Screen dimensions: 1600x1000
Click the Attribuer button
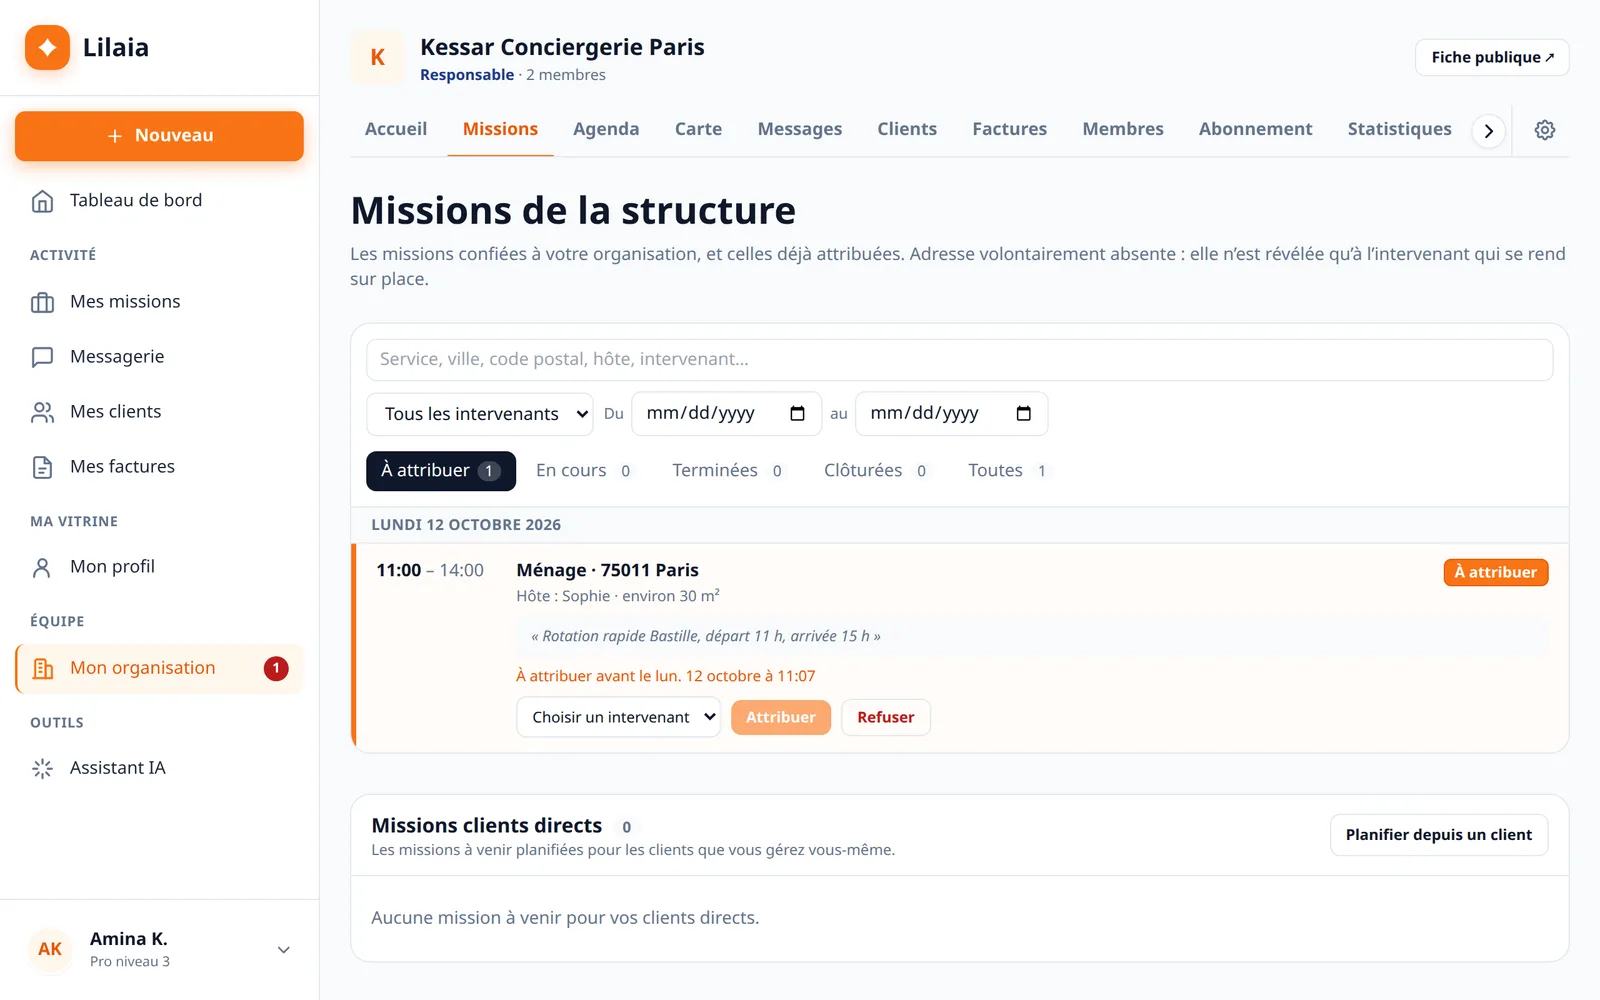pos(781,717)
